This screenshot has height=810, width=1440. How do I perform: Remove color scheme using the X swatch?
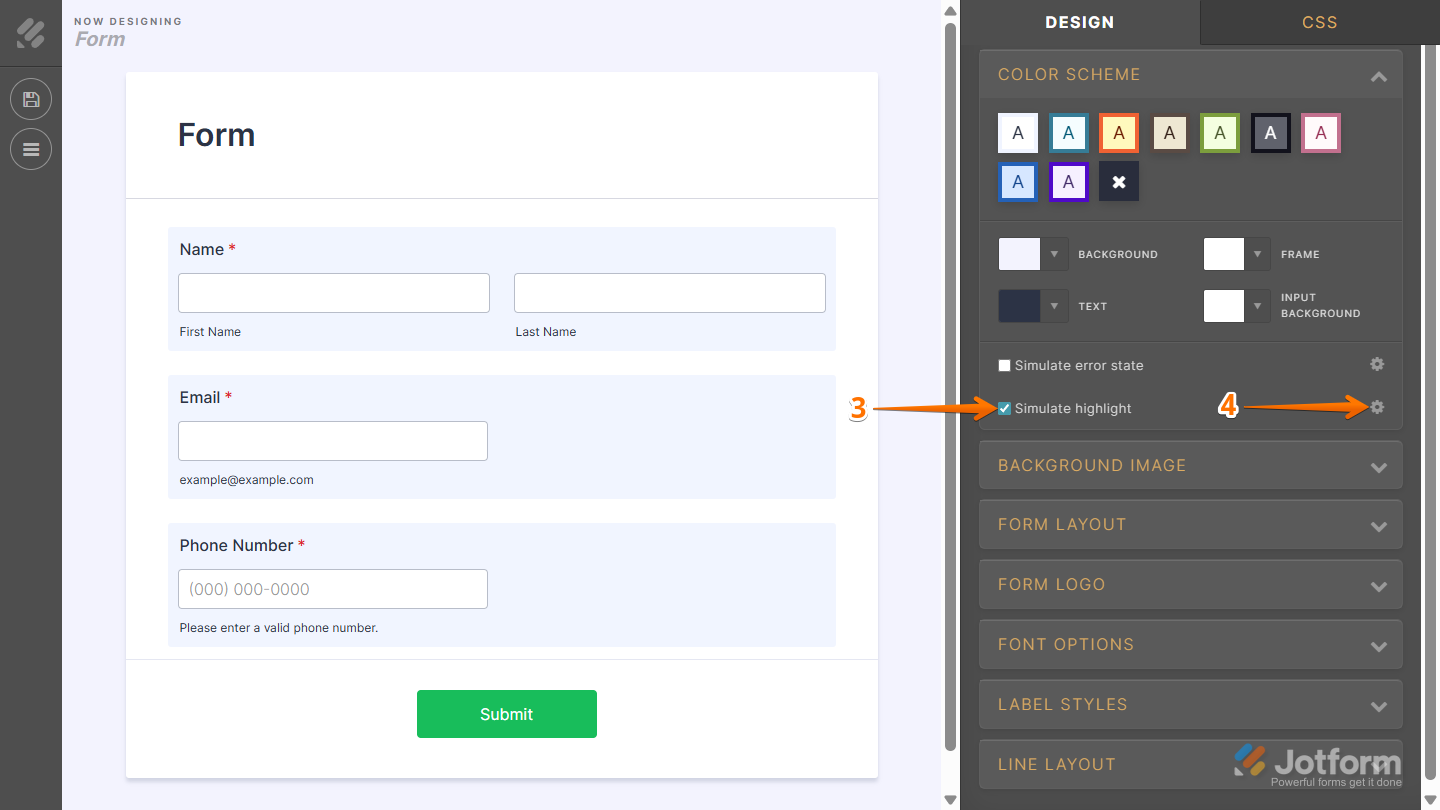point(1118,181)
